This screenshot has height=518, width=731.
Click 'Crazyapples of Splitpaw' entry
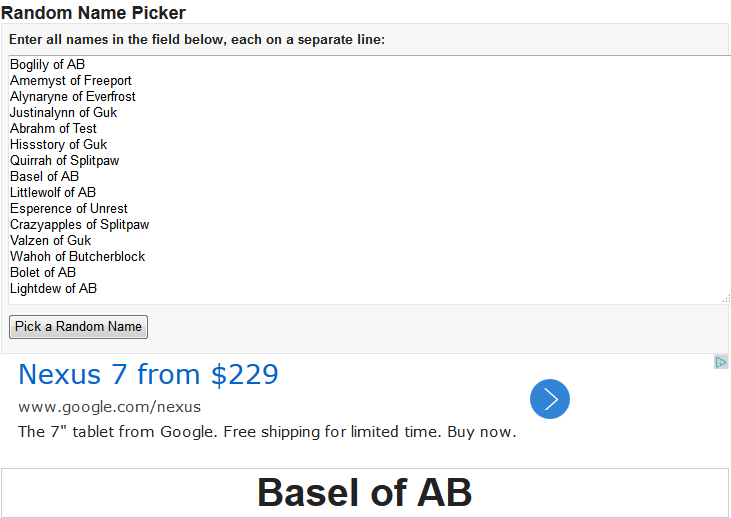click(x=80, y=225)
